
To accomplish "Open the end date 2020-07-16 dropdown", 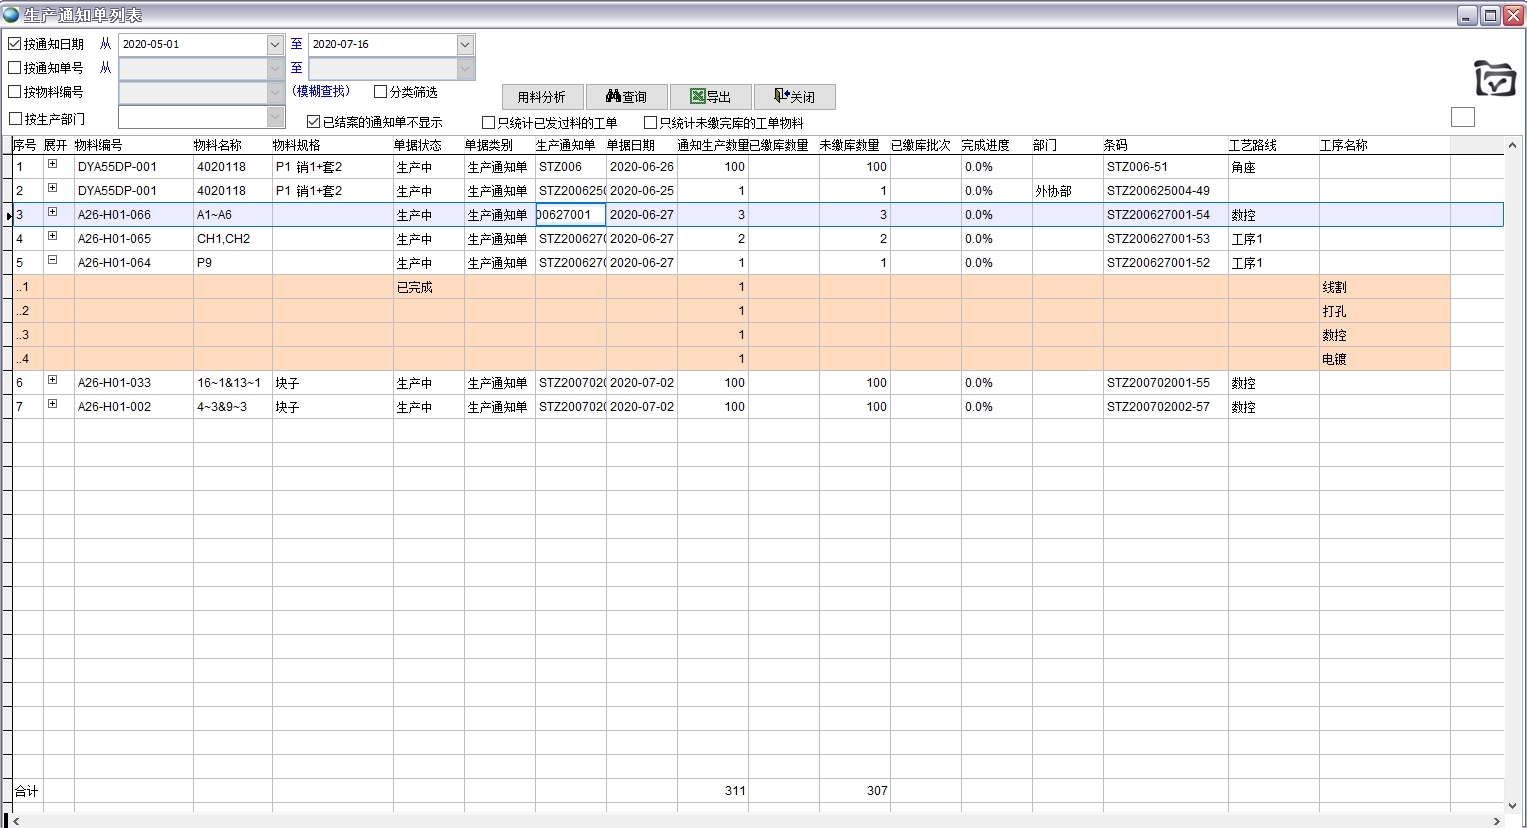I will coord(465,45).
